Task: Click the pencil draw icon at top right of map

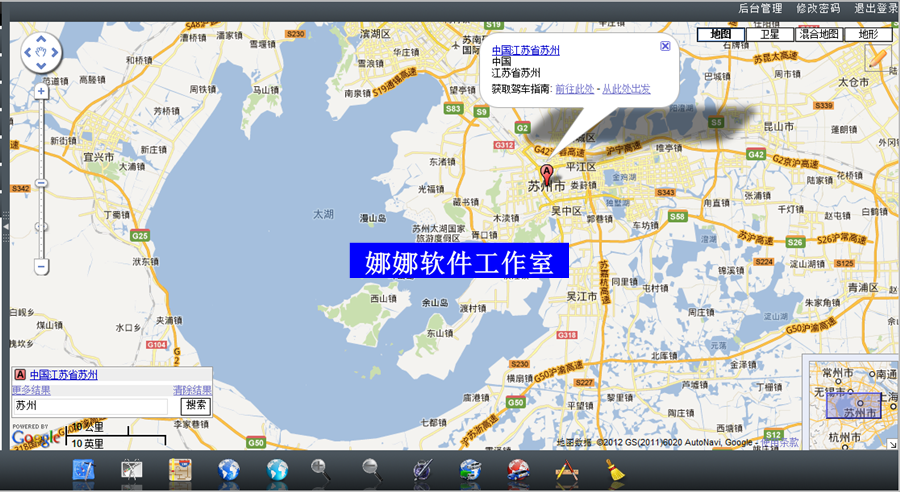Action: click(877, 58)
